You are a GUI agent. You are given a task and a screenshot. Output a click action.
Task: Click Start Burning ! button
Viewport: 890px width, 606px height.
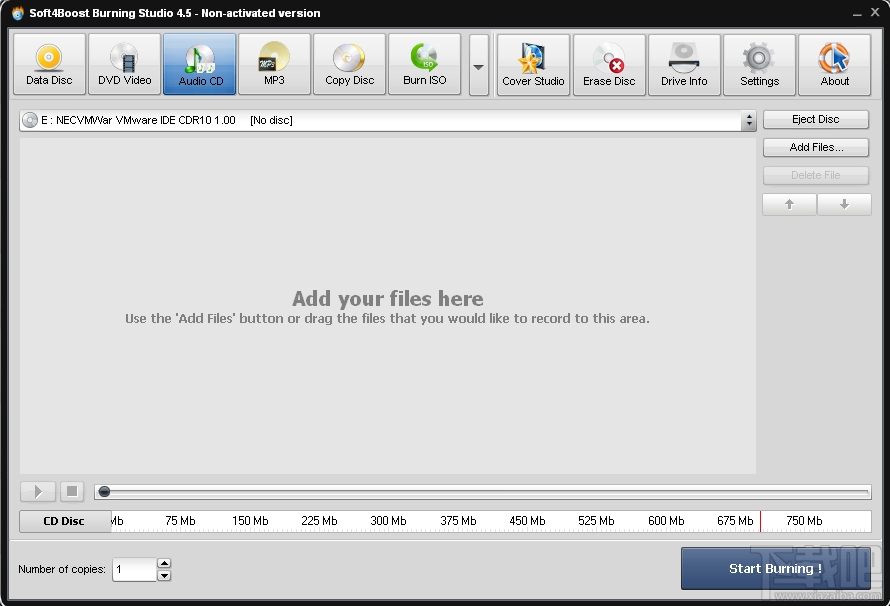(775, 569)
